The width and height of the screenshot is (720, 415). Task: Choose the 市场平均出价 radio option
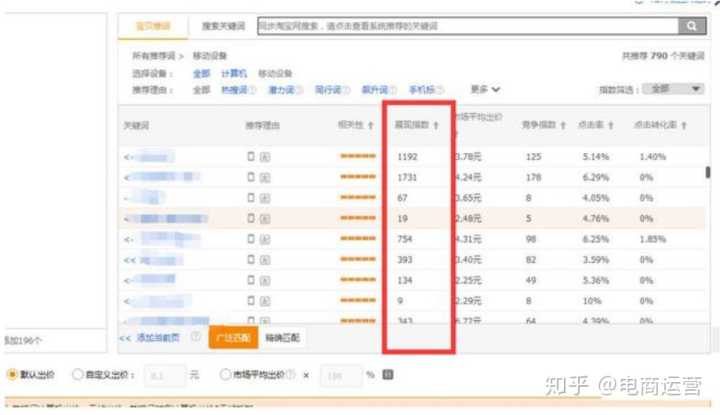[223, 374]
